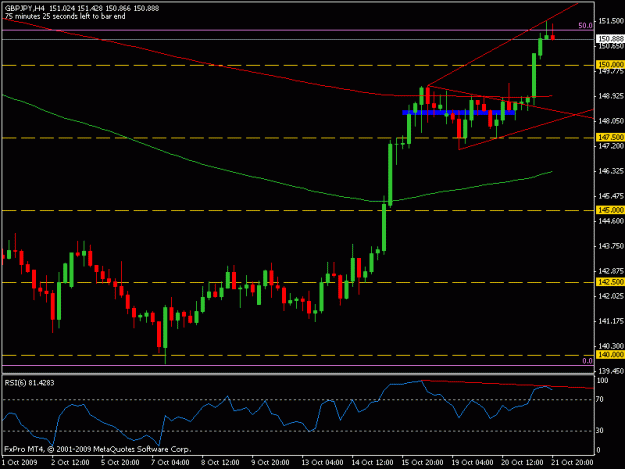This screenshot has width=625, height=469.
Task: Select the thick blue horizontal bar object
Action: point(458,113)
